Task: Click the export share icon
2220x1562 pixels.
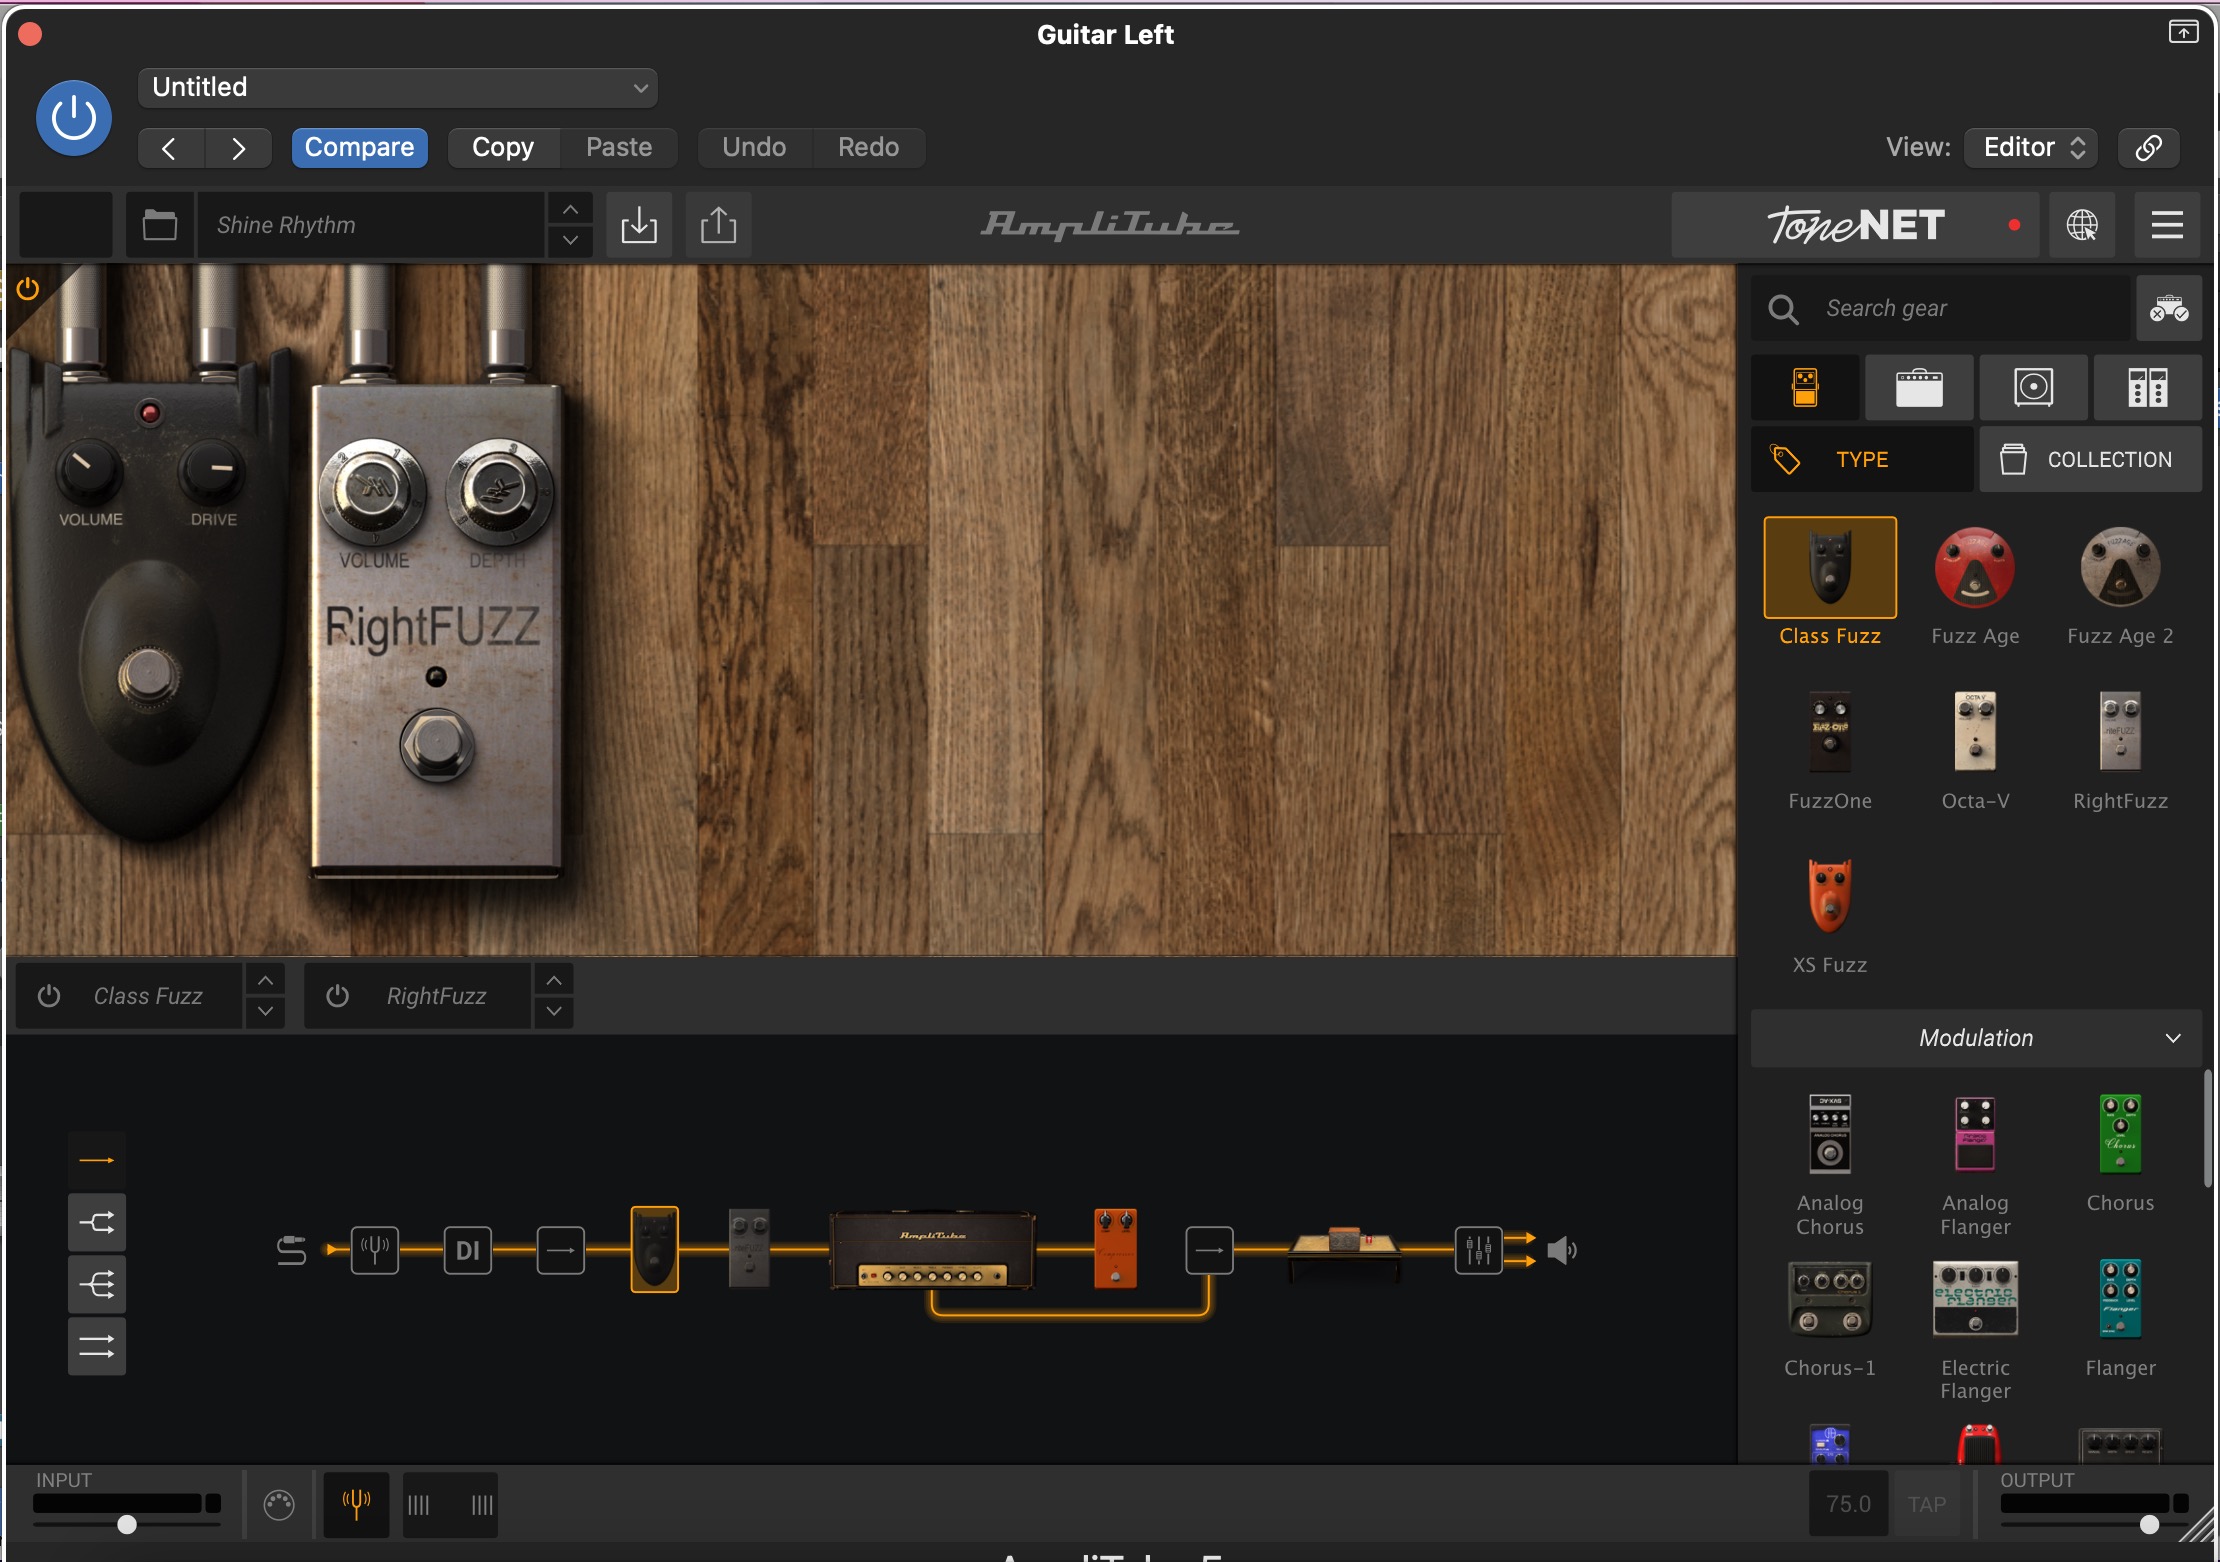Action: point(718,225)
